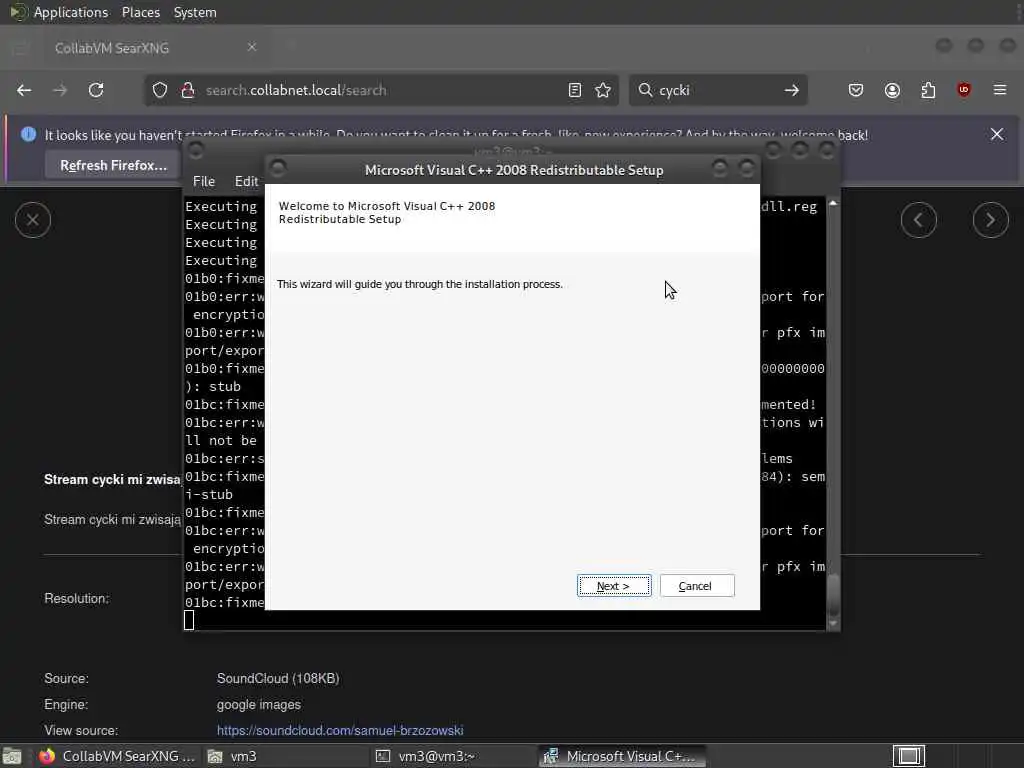Click the info icon in notification bar

click(x=28, y=135)
